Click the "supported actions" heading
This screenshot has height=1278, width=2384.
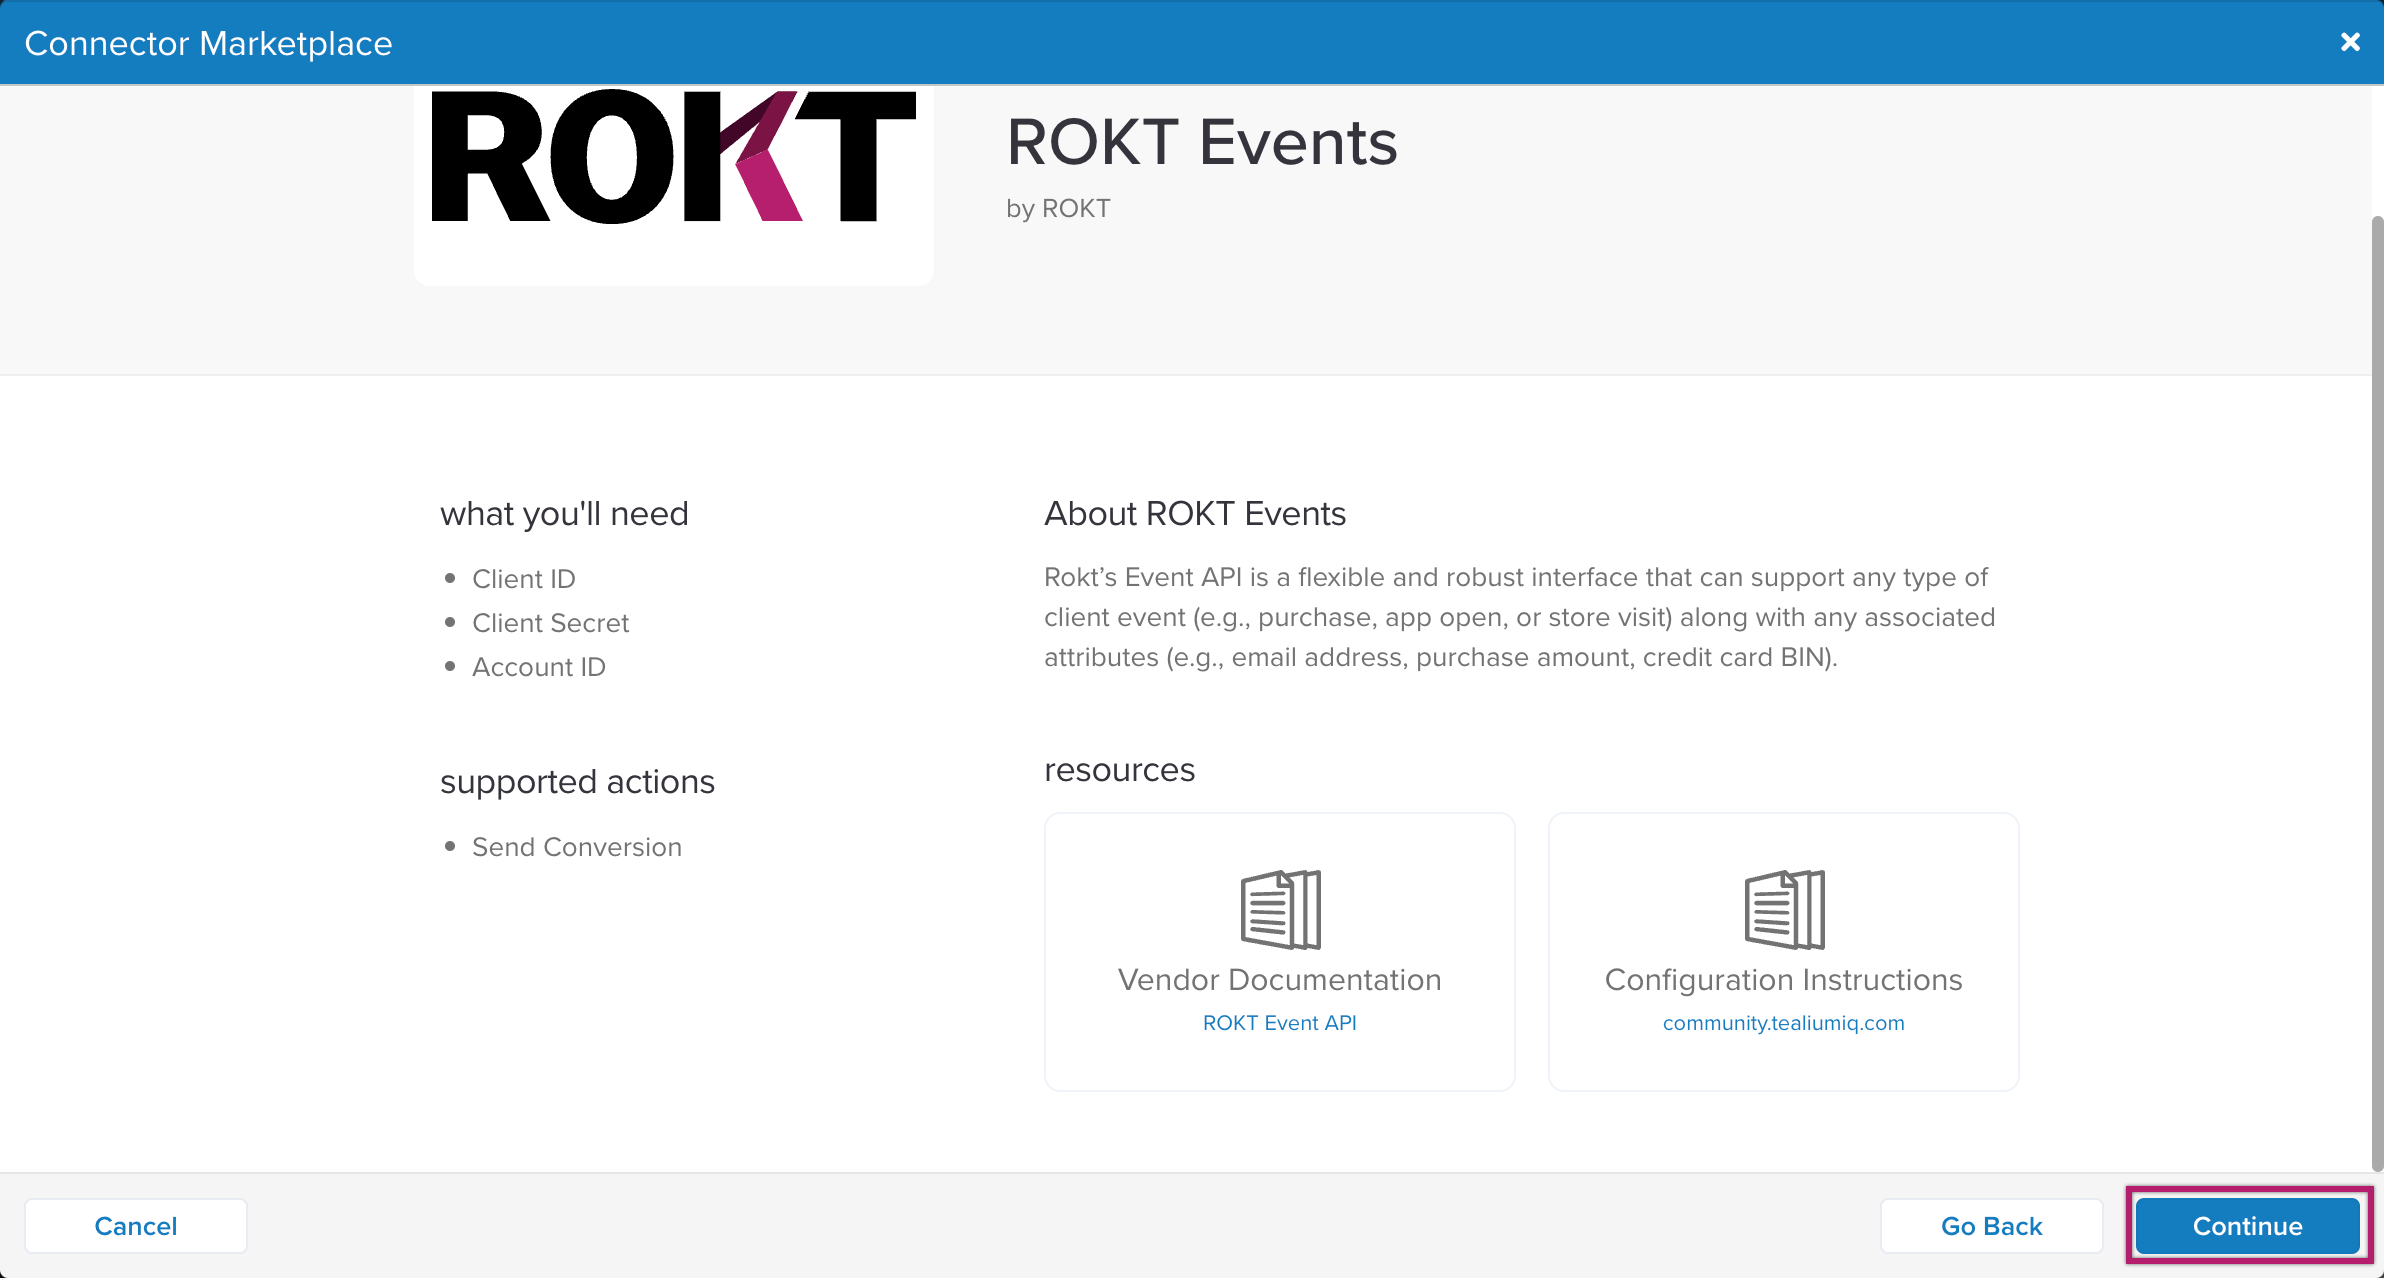coord(577,782)
